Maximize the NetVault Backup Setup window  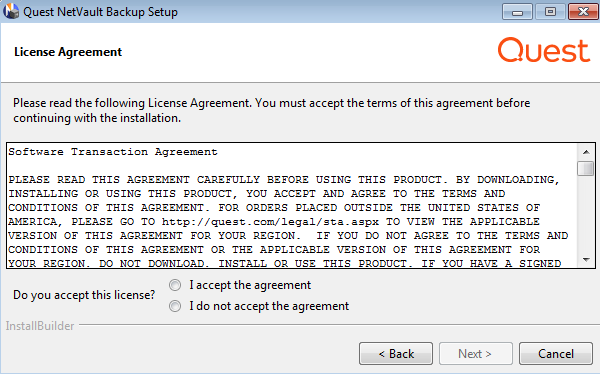550,11
